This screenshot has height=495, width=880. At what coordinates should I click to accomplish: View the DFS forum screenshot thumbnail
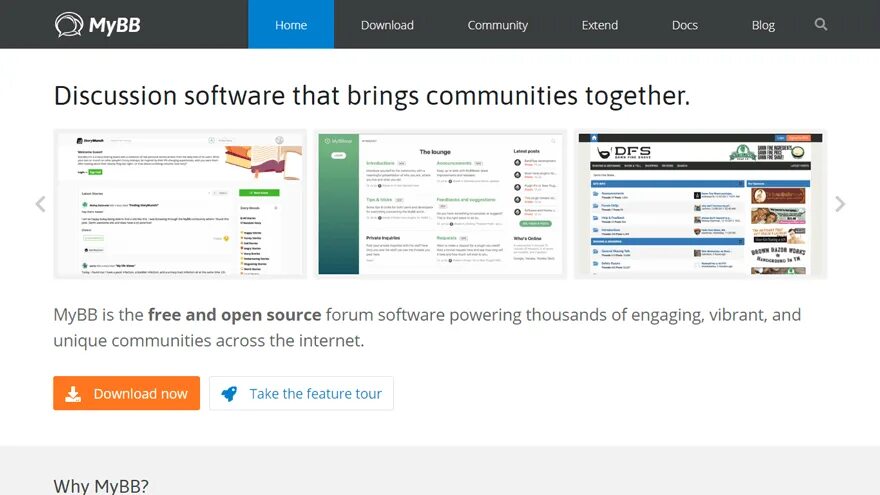(x=700, y=204)
